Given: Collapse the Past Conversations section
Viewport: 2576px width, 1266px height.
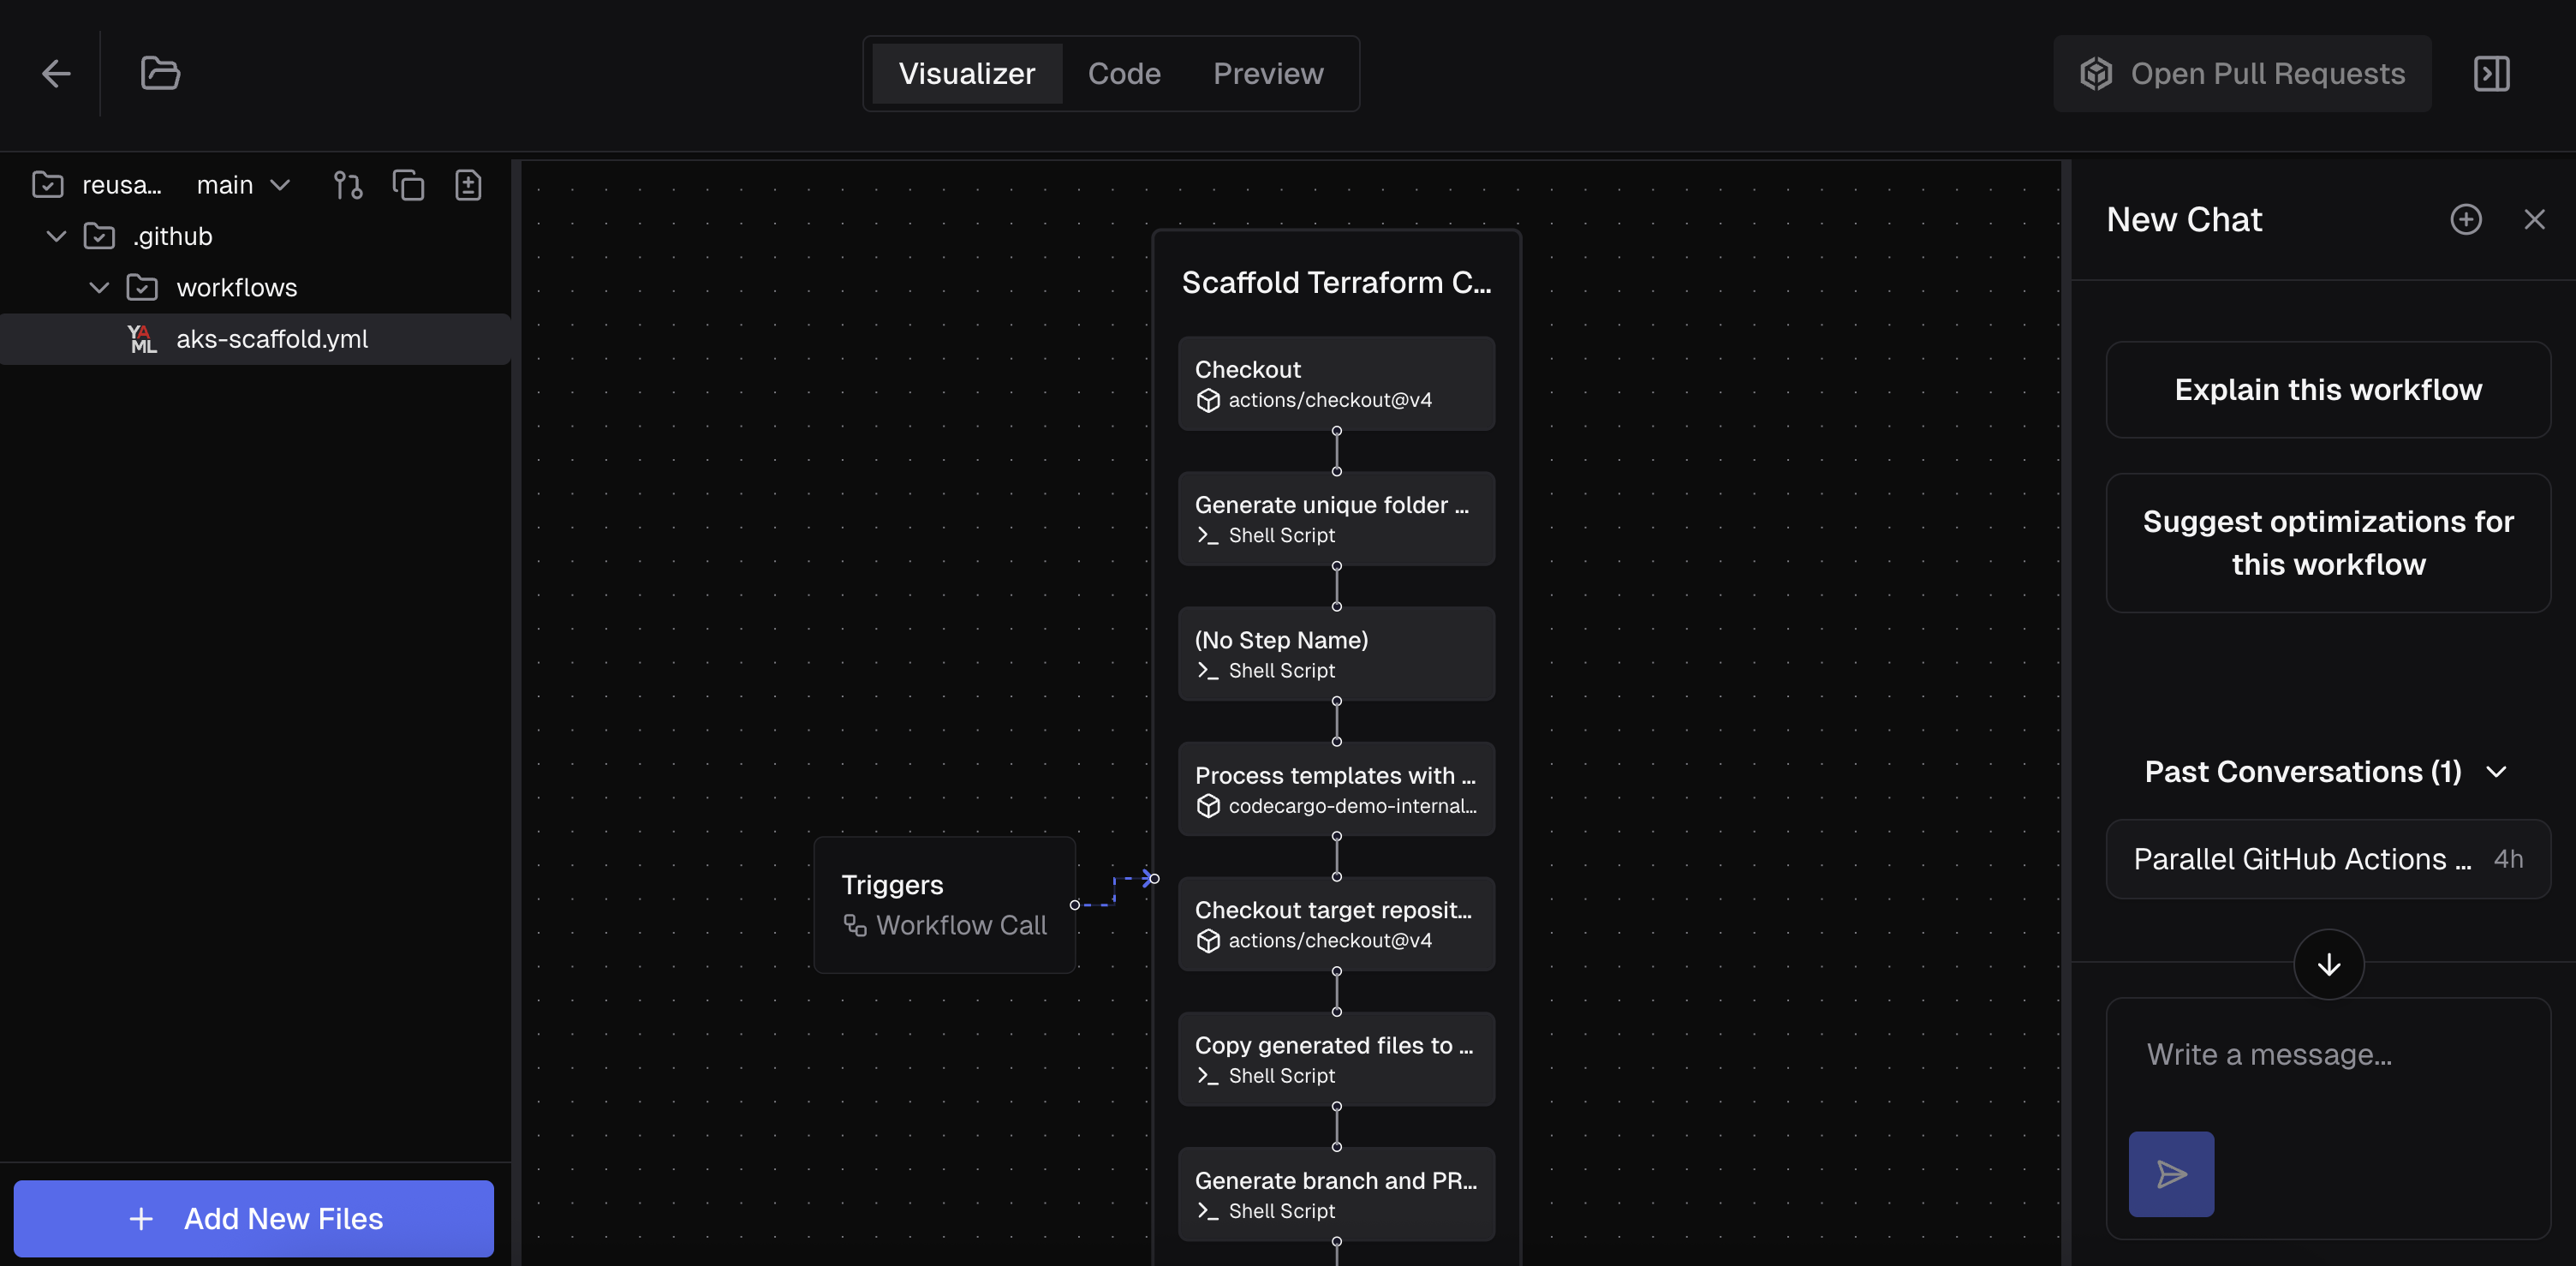Looking at the screenshot, I should click(2498, 771).
